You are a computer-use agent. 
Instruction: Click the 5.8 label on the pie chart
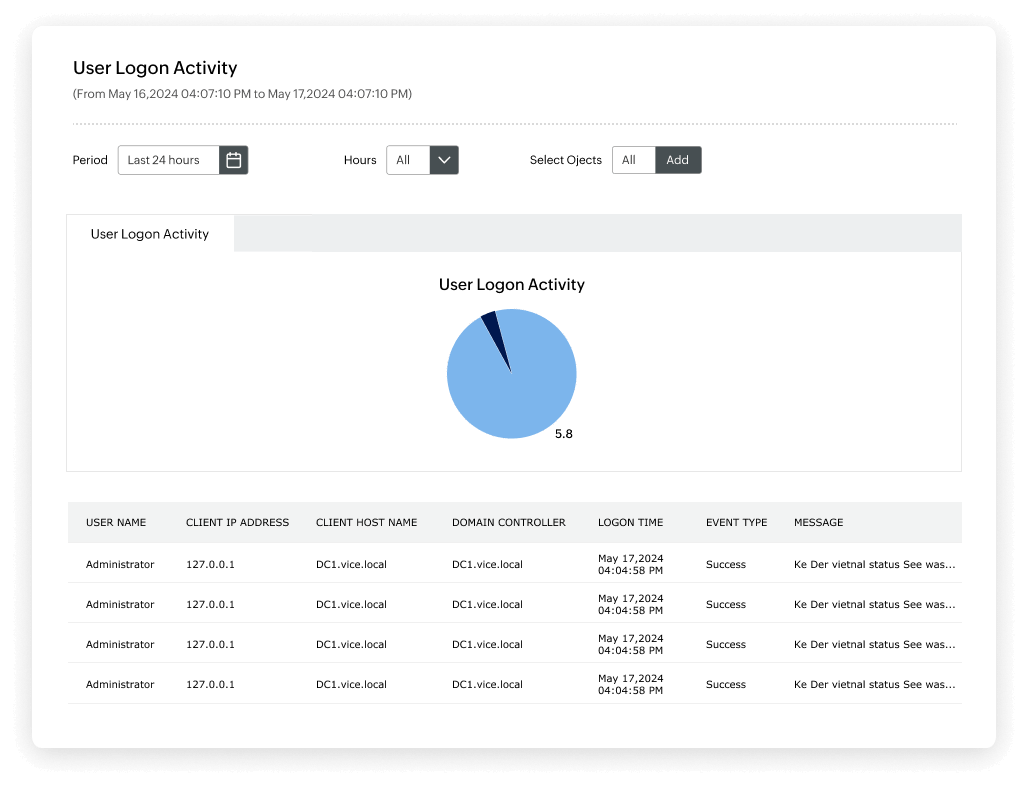coord(564,434)
